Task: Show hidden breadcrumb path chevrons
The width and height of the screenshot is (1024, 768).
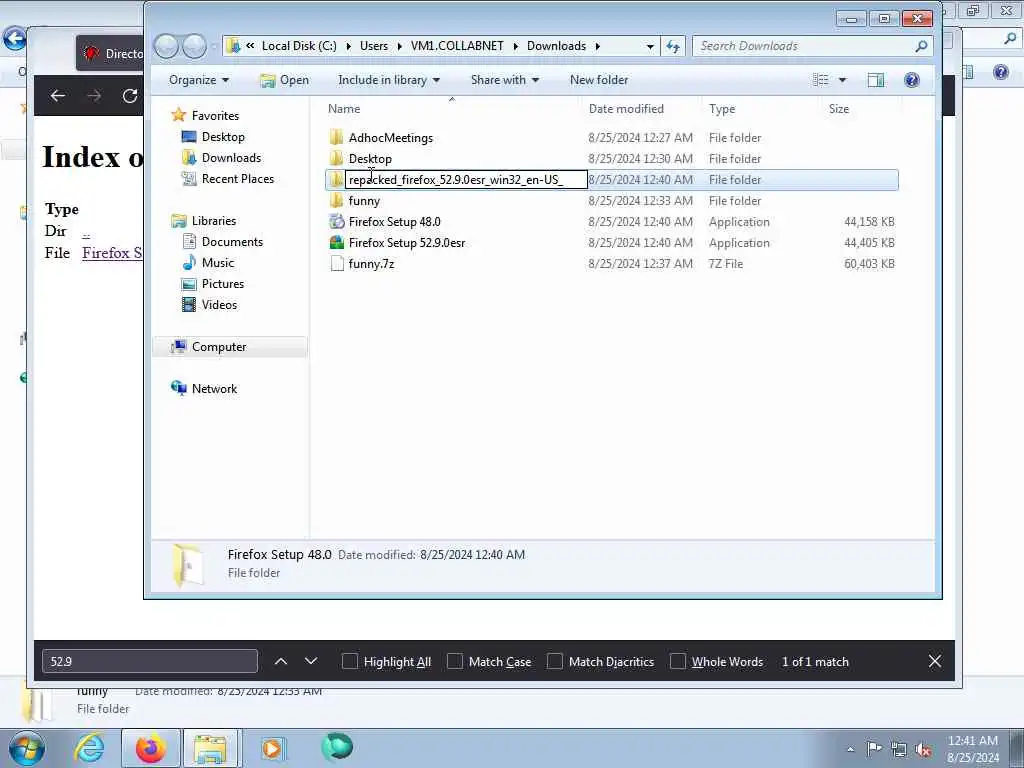Action: coord(250,46)
